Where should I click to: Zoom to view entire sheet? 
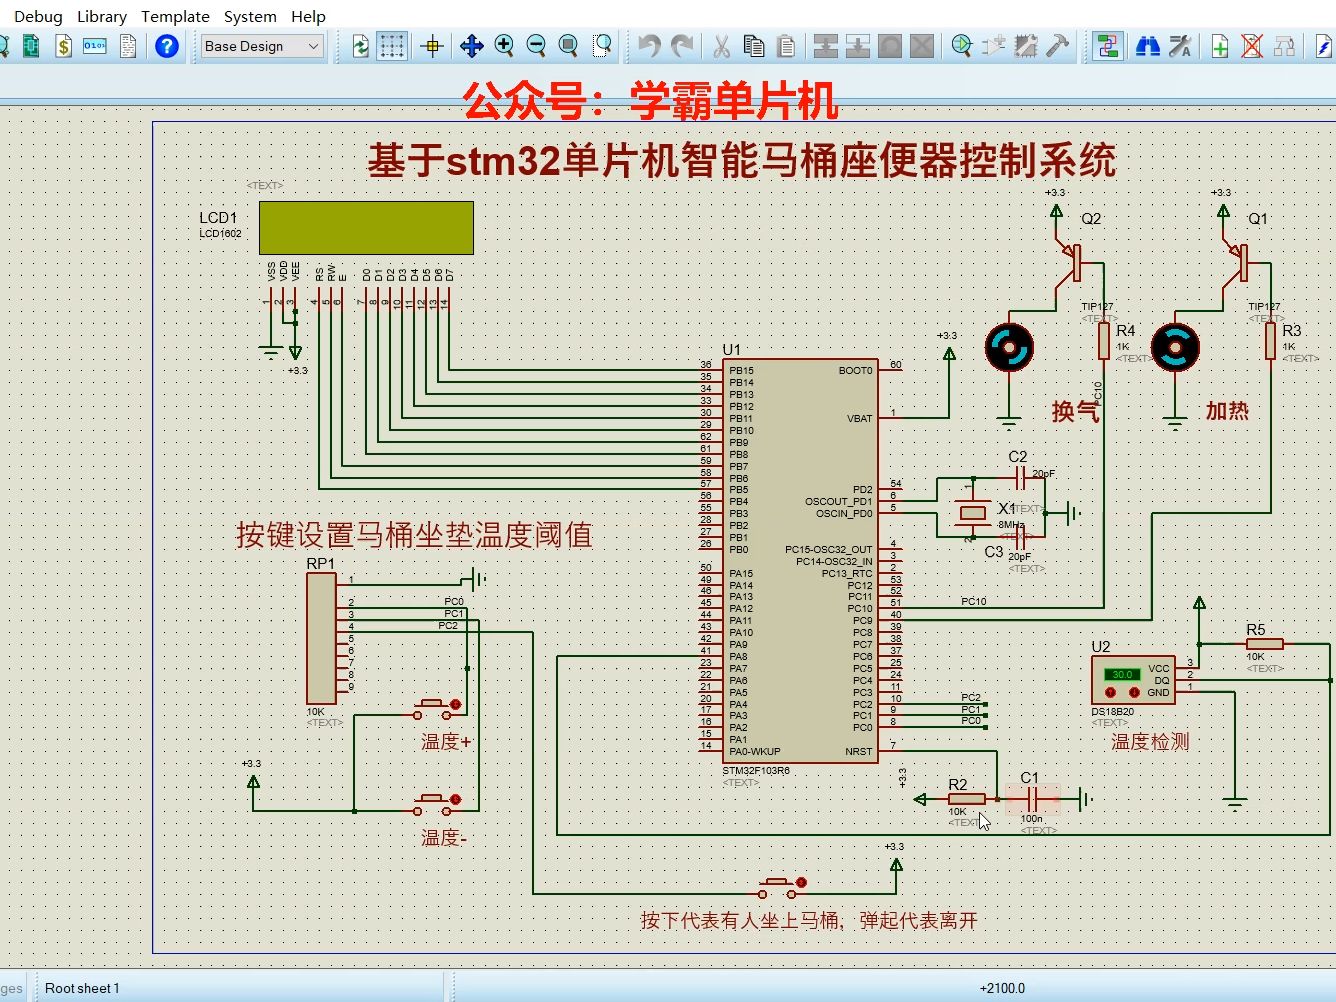point(568,46)
